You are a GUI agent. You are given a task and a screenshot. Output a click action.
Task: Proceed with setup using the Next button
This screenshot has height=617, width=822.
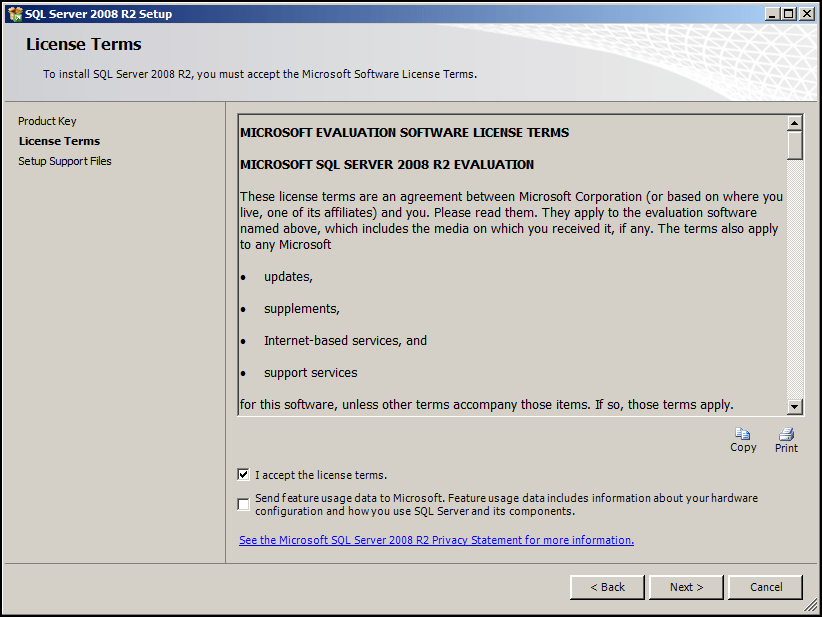[x=686, y=587]
